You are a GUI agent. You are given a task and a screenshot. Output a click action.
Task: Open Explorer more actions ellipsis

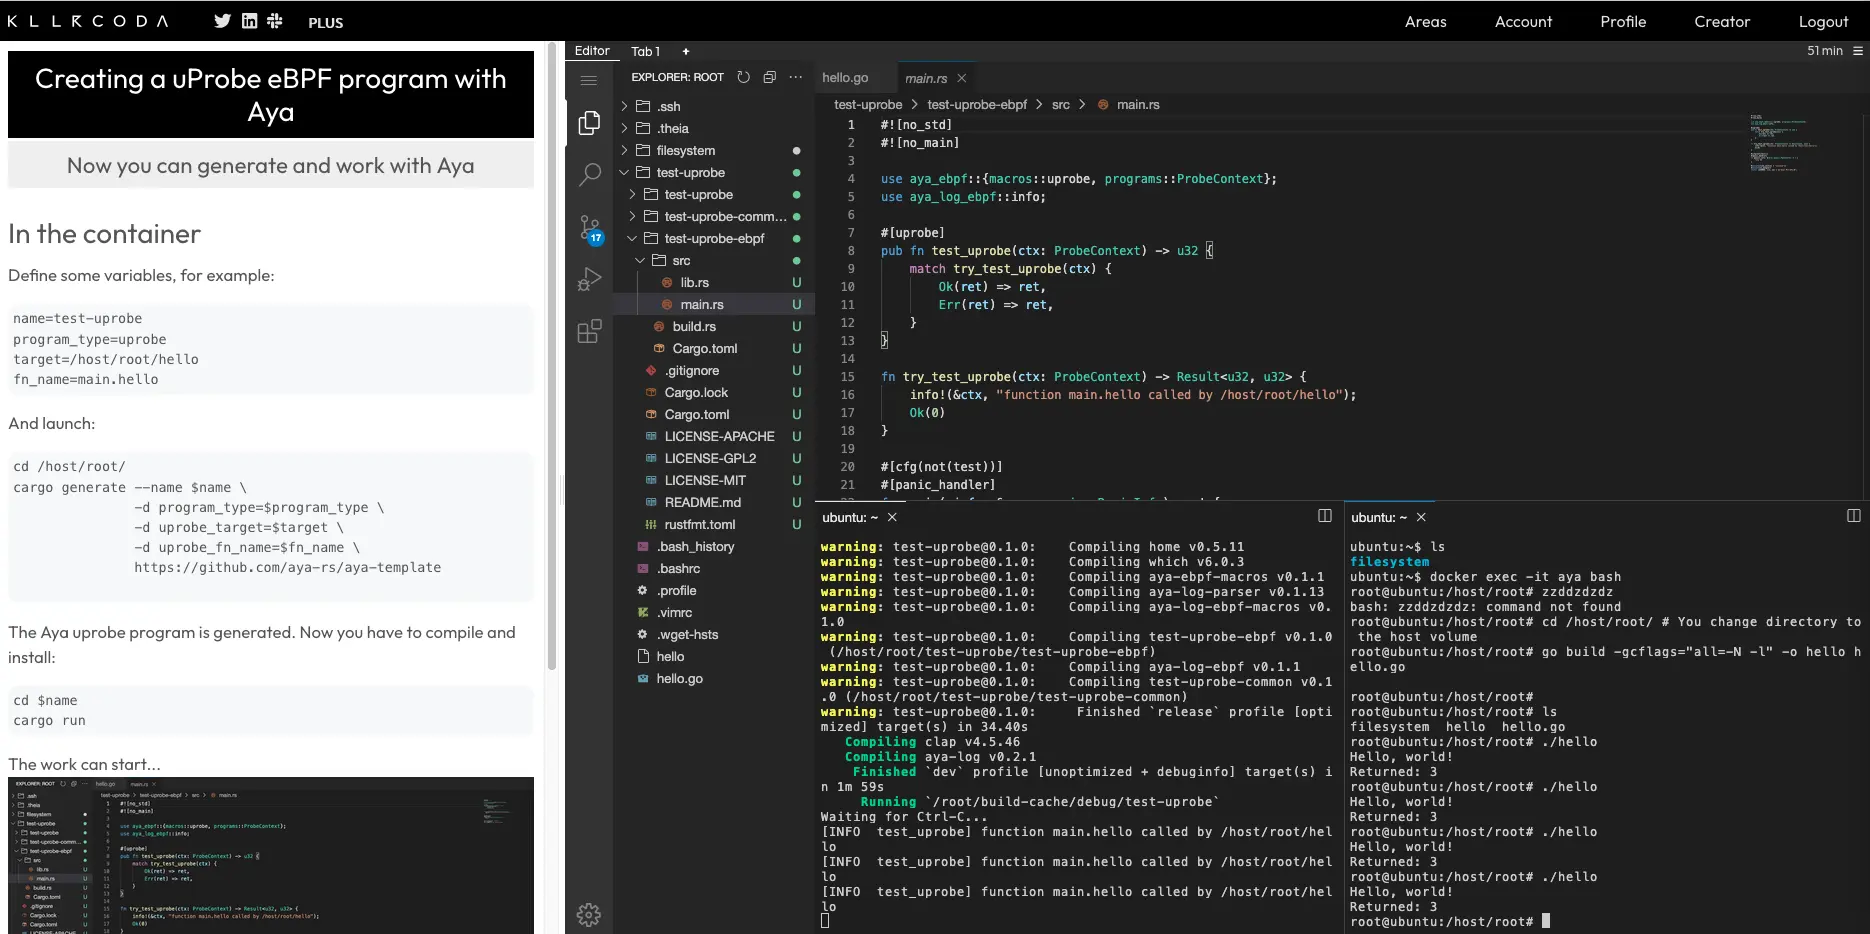(x=795, y=77)
